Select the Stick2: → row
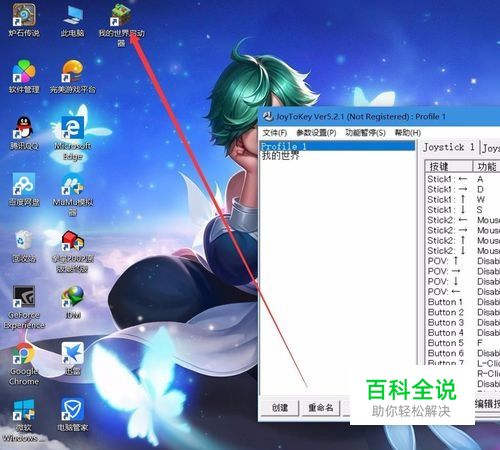 pyautogui.click(x=463, y=230)
